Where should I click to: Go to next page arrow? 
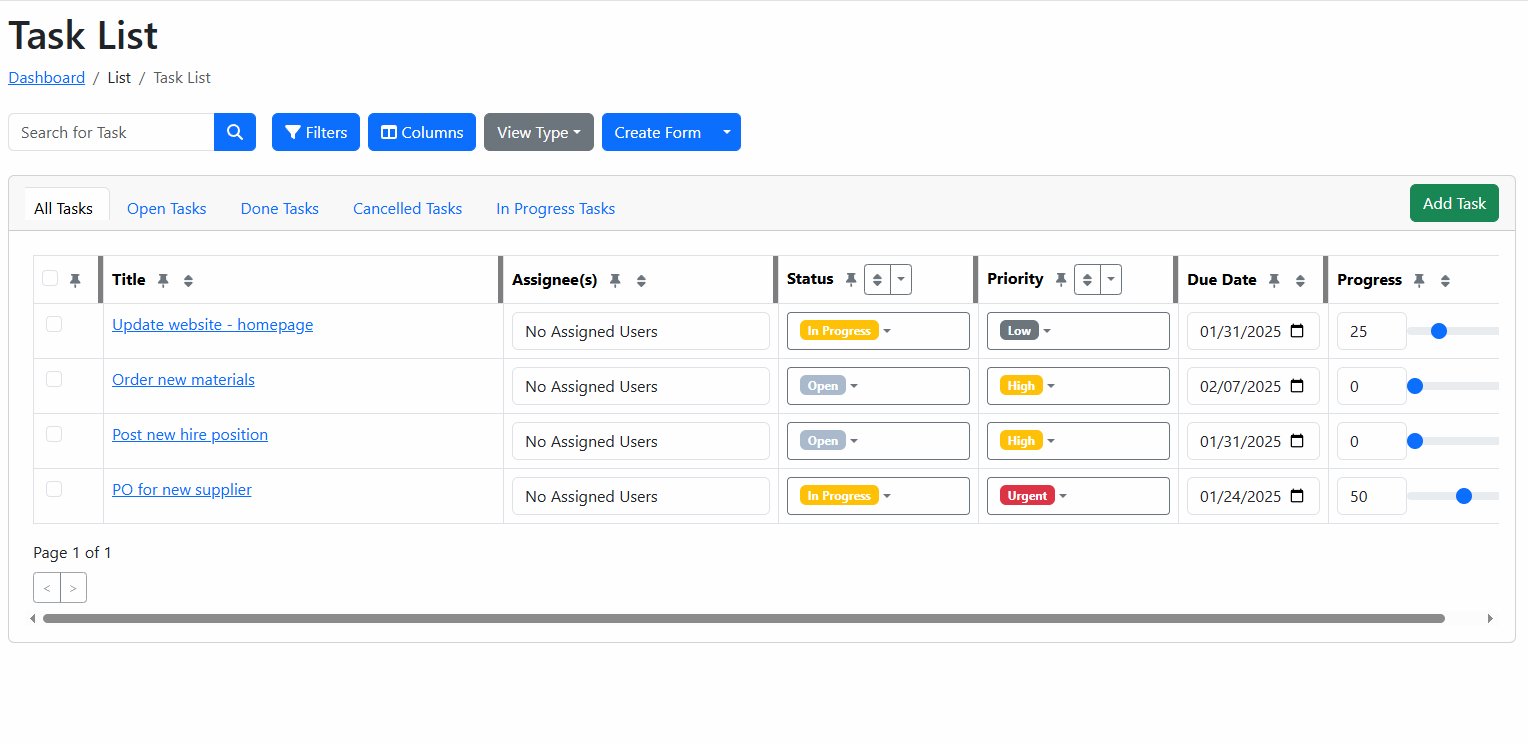click(73, 588)
